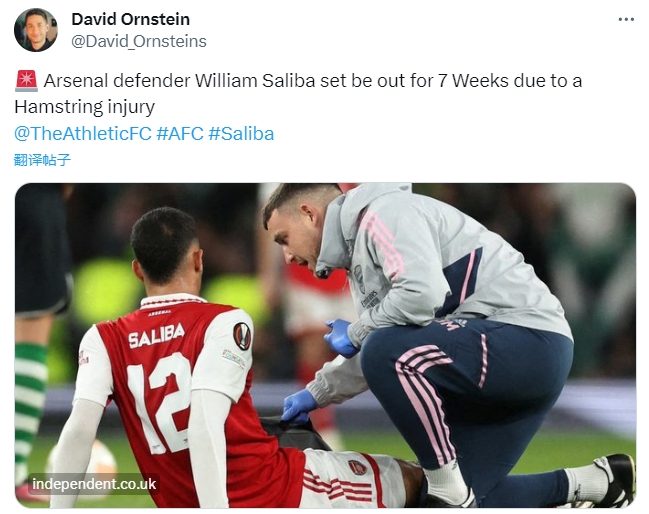Open the David Ornstein display name
This screenshot has height=514, width=649.
coord(130,19)
